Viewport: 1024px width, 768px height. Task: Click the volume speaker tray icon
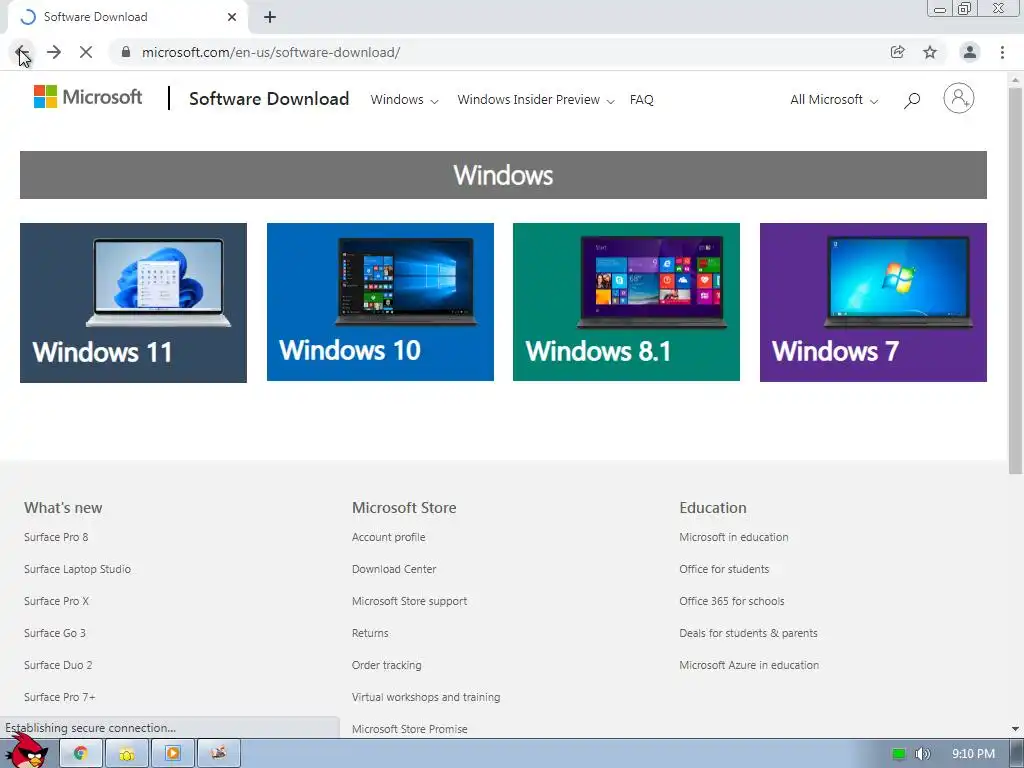coord(922,754)
